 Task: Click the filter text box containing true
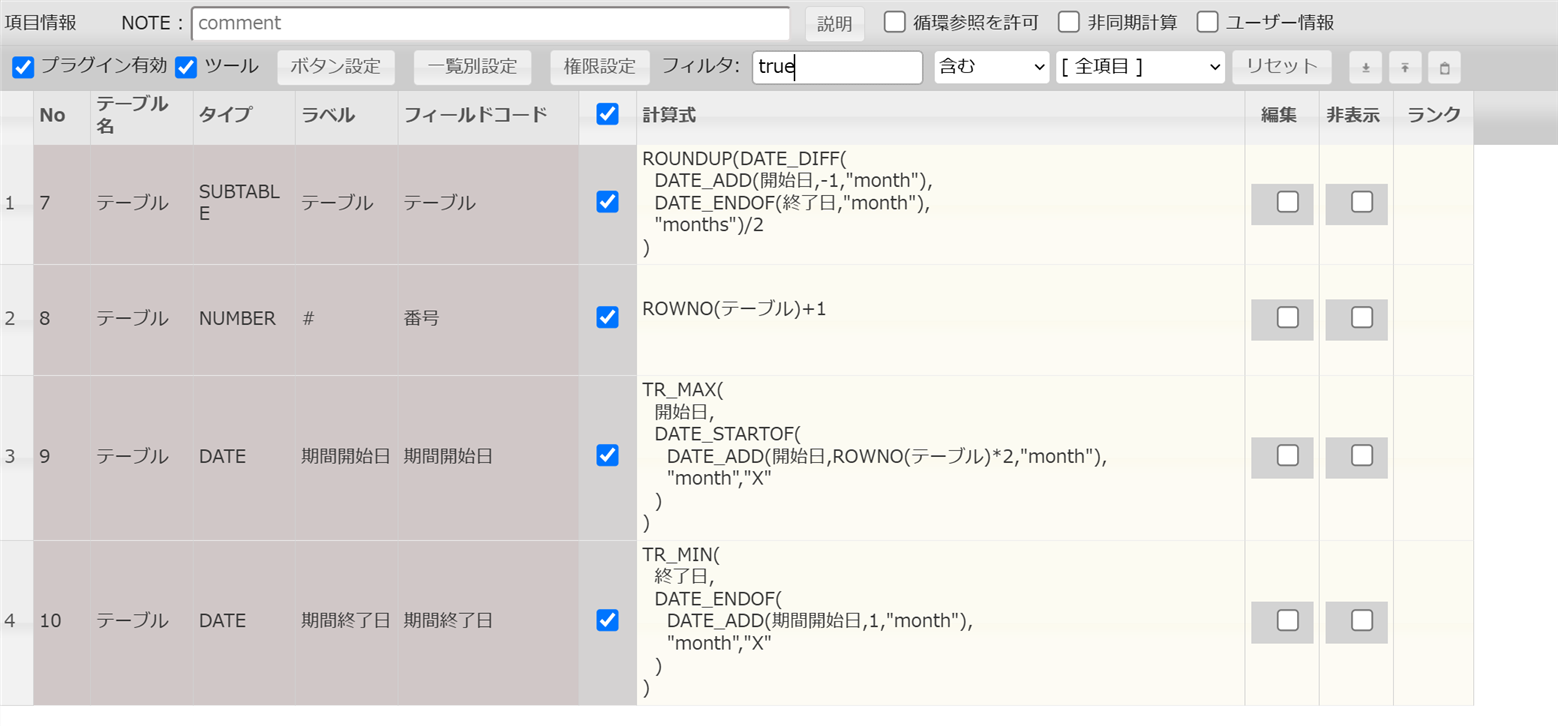point(837,67)
